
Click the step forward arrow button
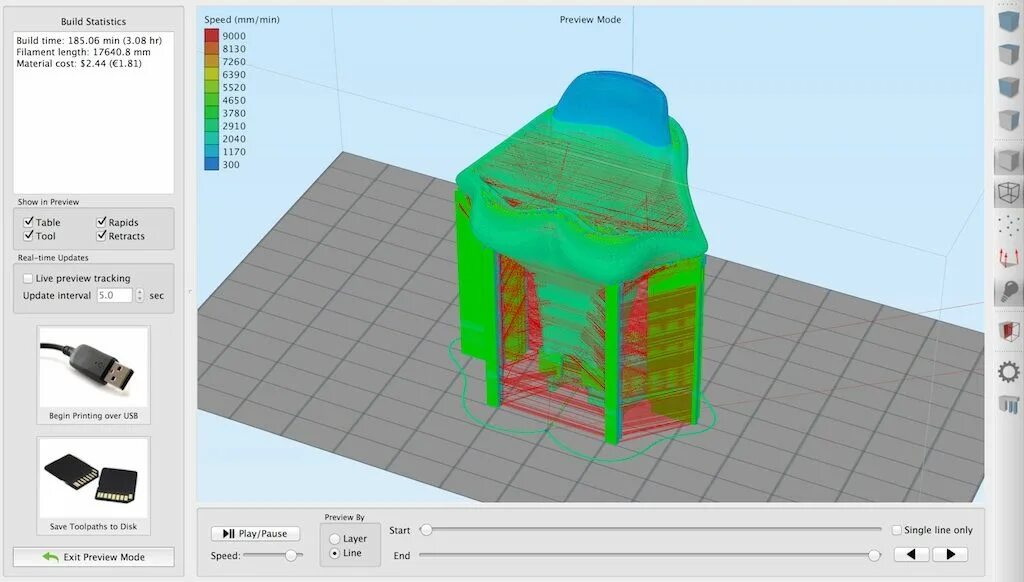[949, 553]
